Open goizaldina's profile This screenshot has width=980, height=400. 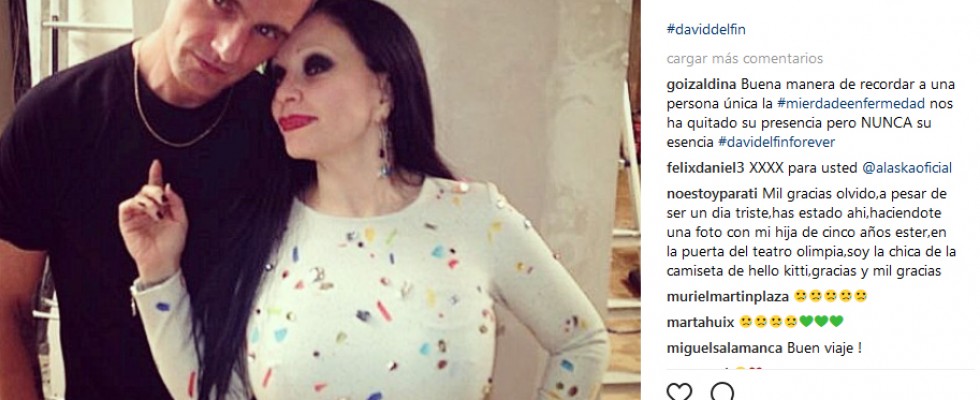pyautogui.click(x=701, y=85)
